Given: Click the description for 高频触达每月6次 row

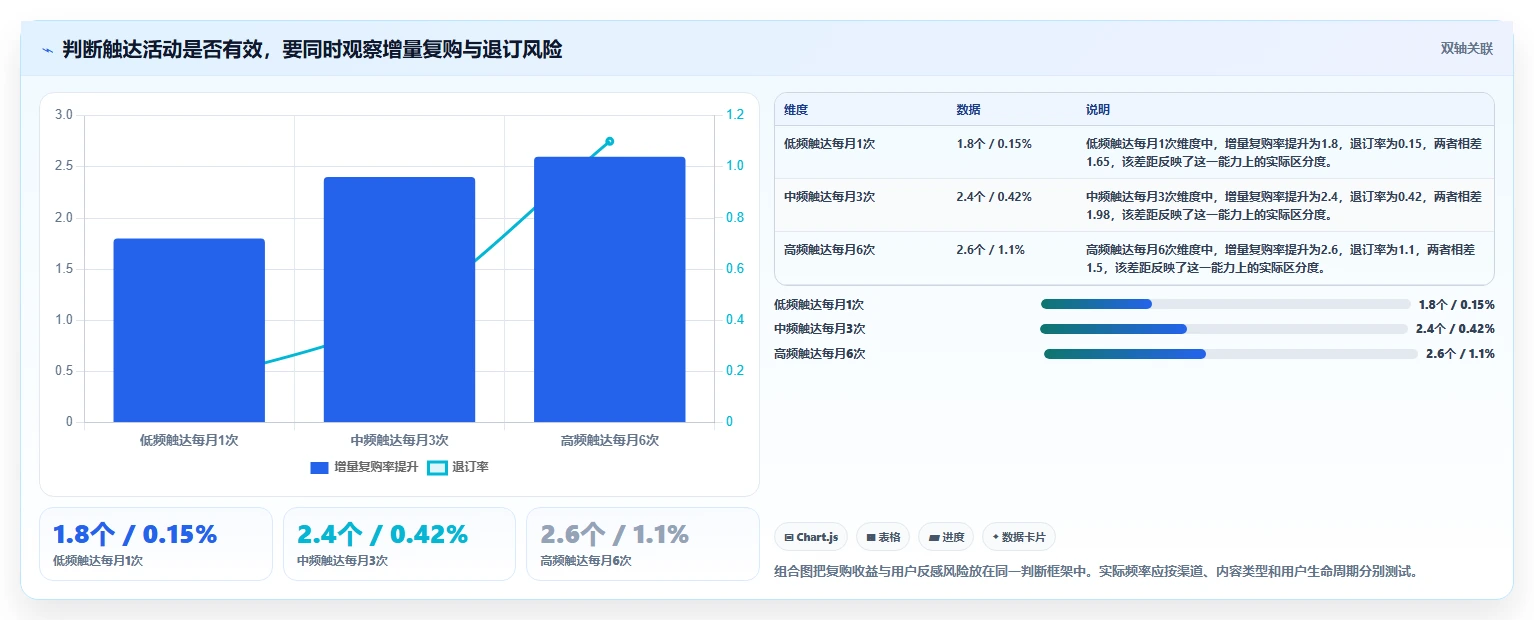Looking at the screenshot, I should tap(1281, 258).
